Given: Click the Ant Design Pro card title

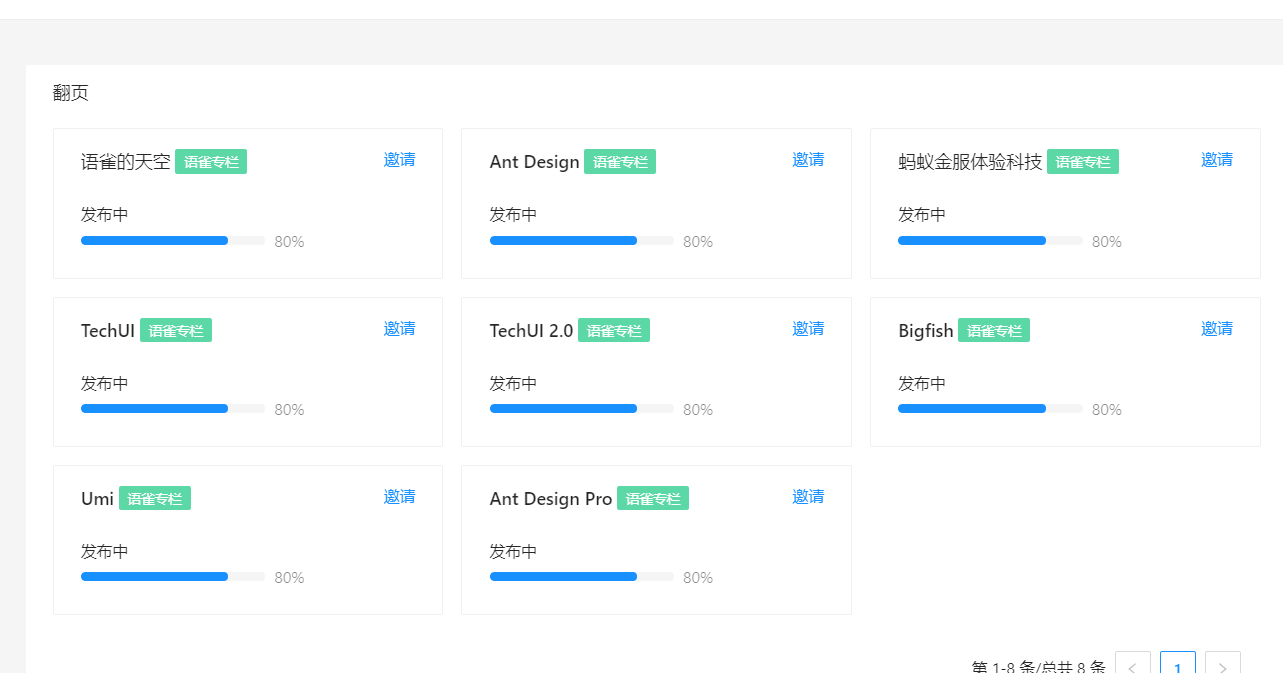Looking at the screenshot, I should [551, 498].
